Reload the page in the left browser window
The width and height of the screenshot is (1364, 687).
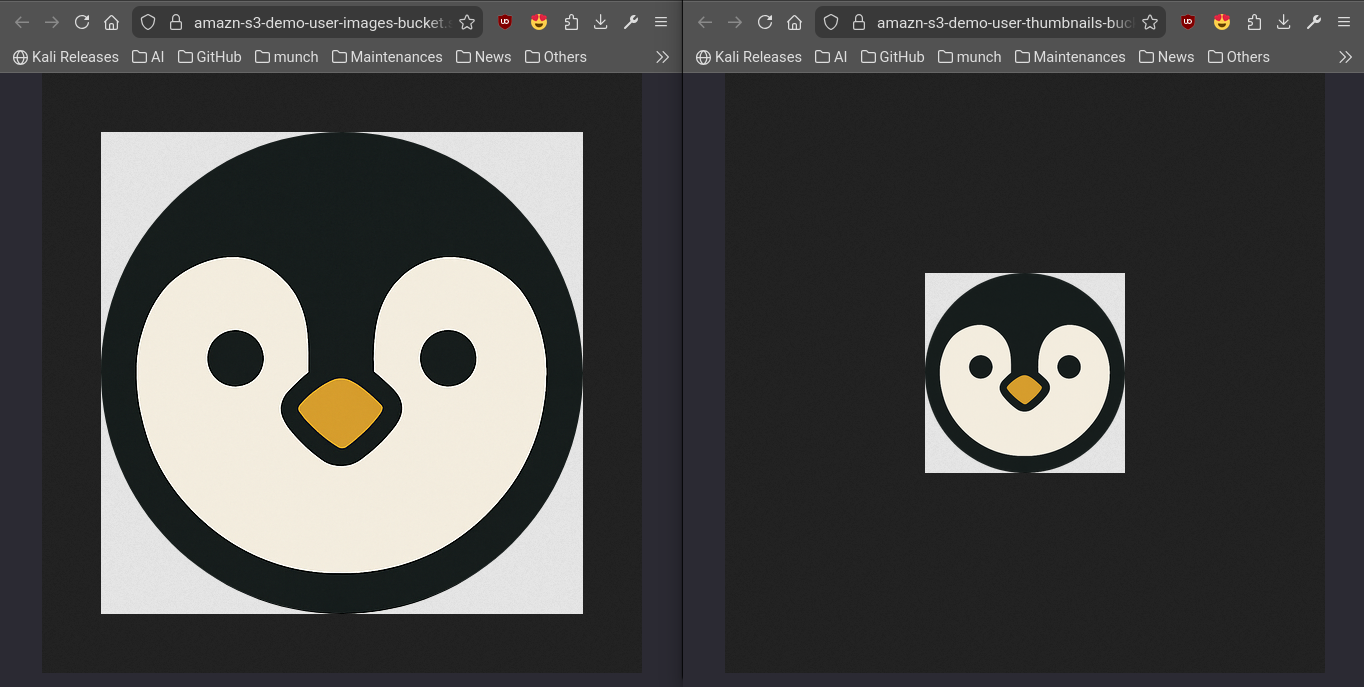coord(82,22)
